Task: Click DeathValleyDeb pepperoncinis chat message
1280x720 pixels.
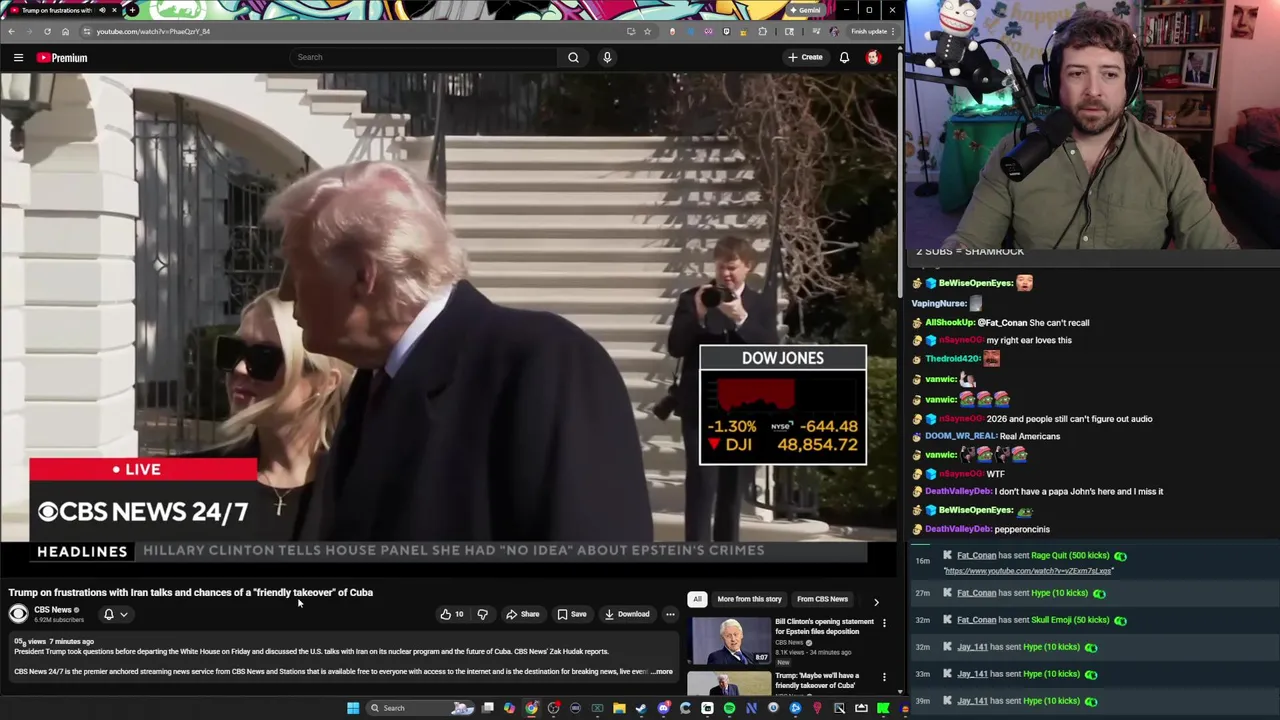Action: 980,529
